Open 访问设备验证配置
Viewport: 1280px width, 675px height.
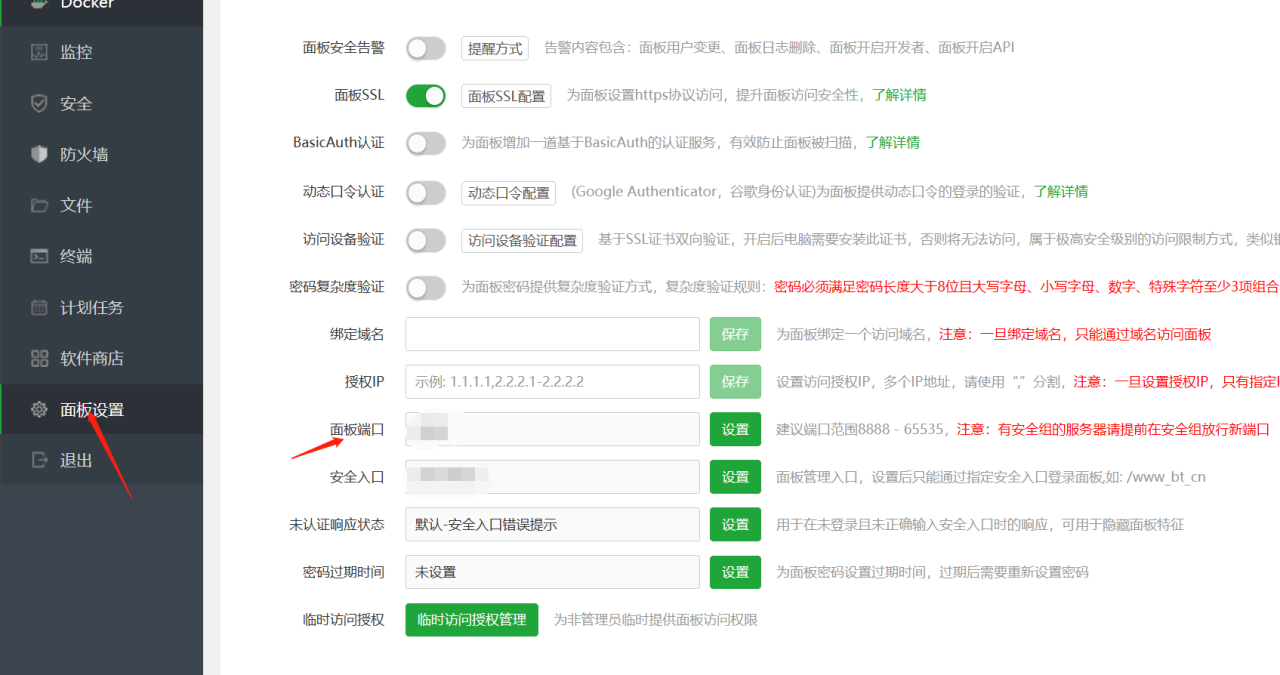[x=523, y=240]
